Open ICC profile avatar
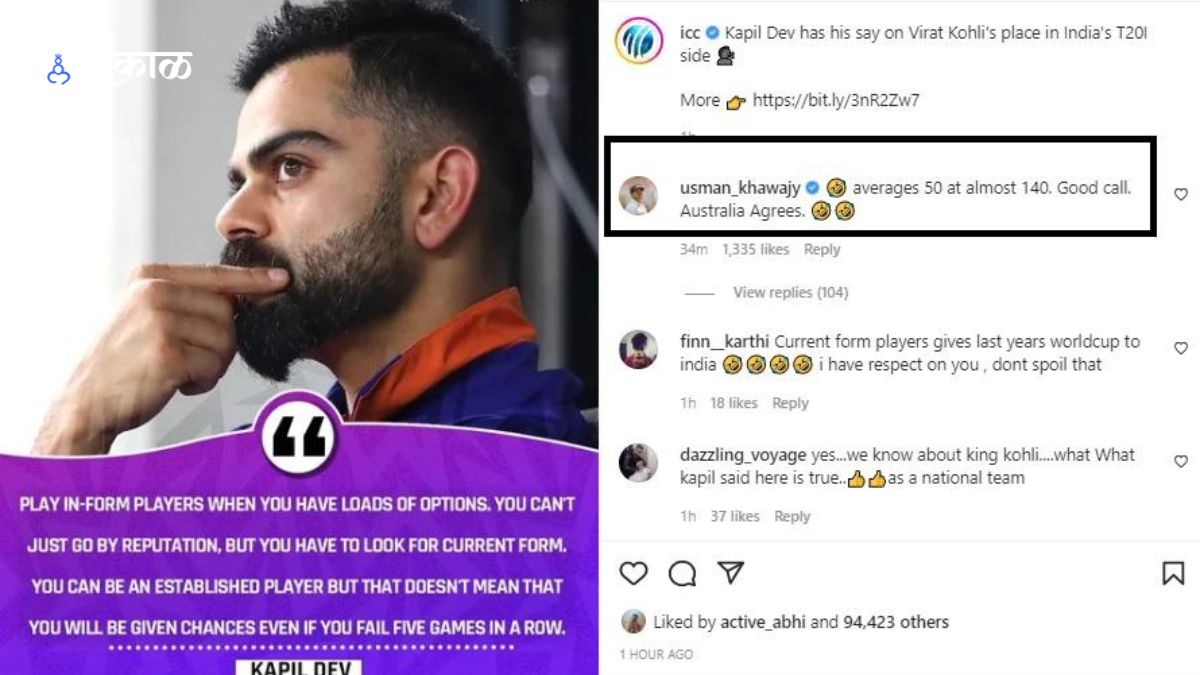 (638, 42)
